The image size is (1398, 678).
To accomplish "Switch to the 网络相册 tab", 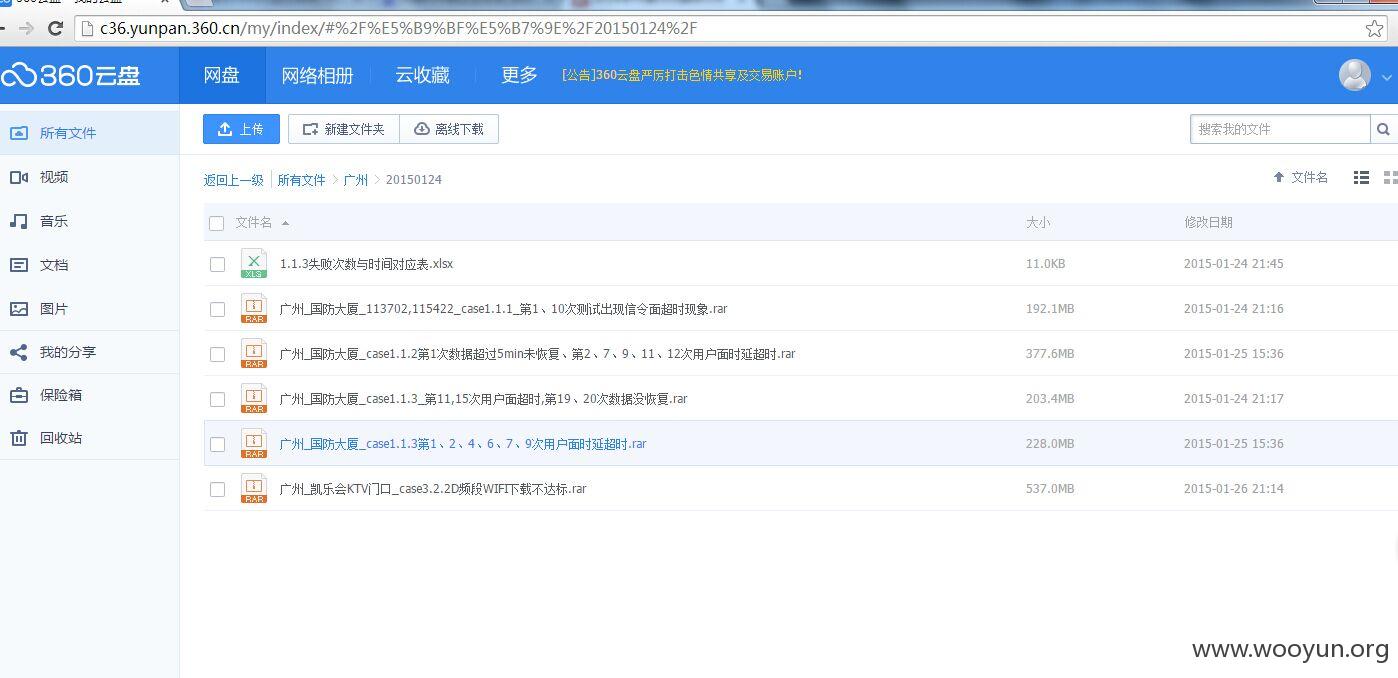I will pyautogui.click(x=317, y=75).
